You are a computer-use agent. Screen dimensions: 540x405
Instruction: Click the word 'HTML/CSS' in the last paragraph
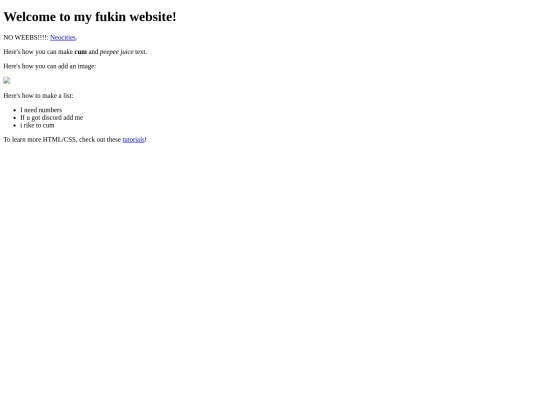59,139
